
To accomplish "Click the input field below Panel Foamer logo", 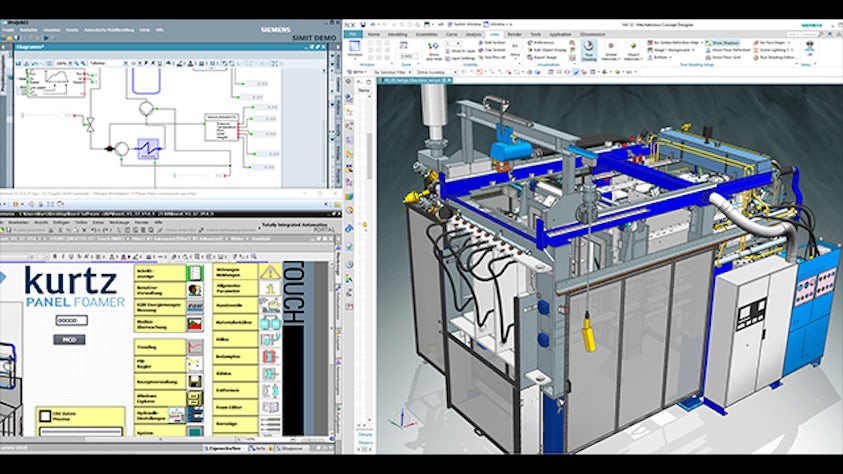I will click(x=72, y=320).
